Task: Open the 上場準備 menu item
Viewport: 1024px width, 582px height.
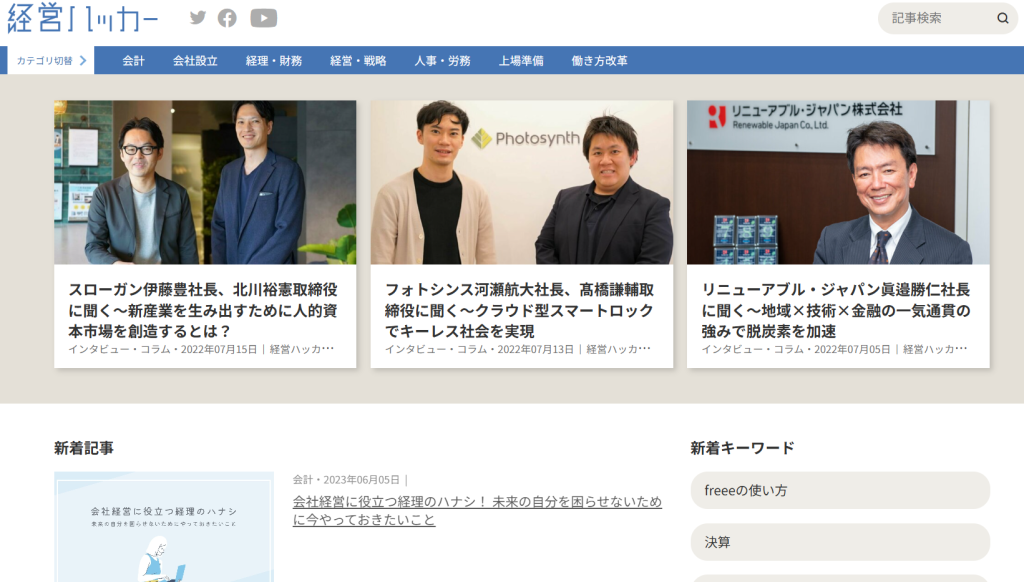Action: pos(521,61)
